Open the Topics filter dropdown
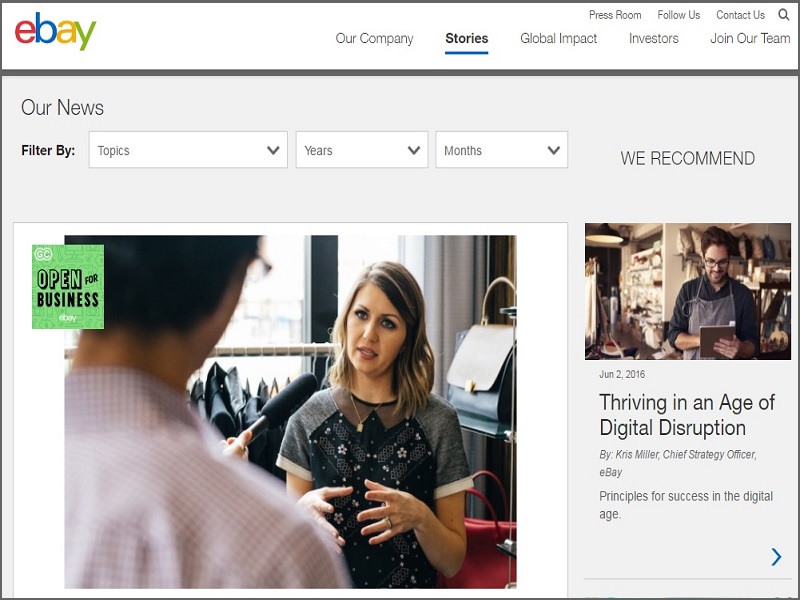 click(188, 150)
